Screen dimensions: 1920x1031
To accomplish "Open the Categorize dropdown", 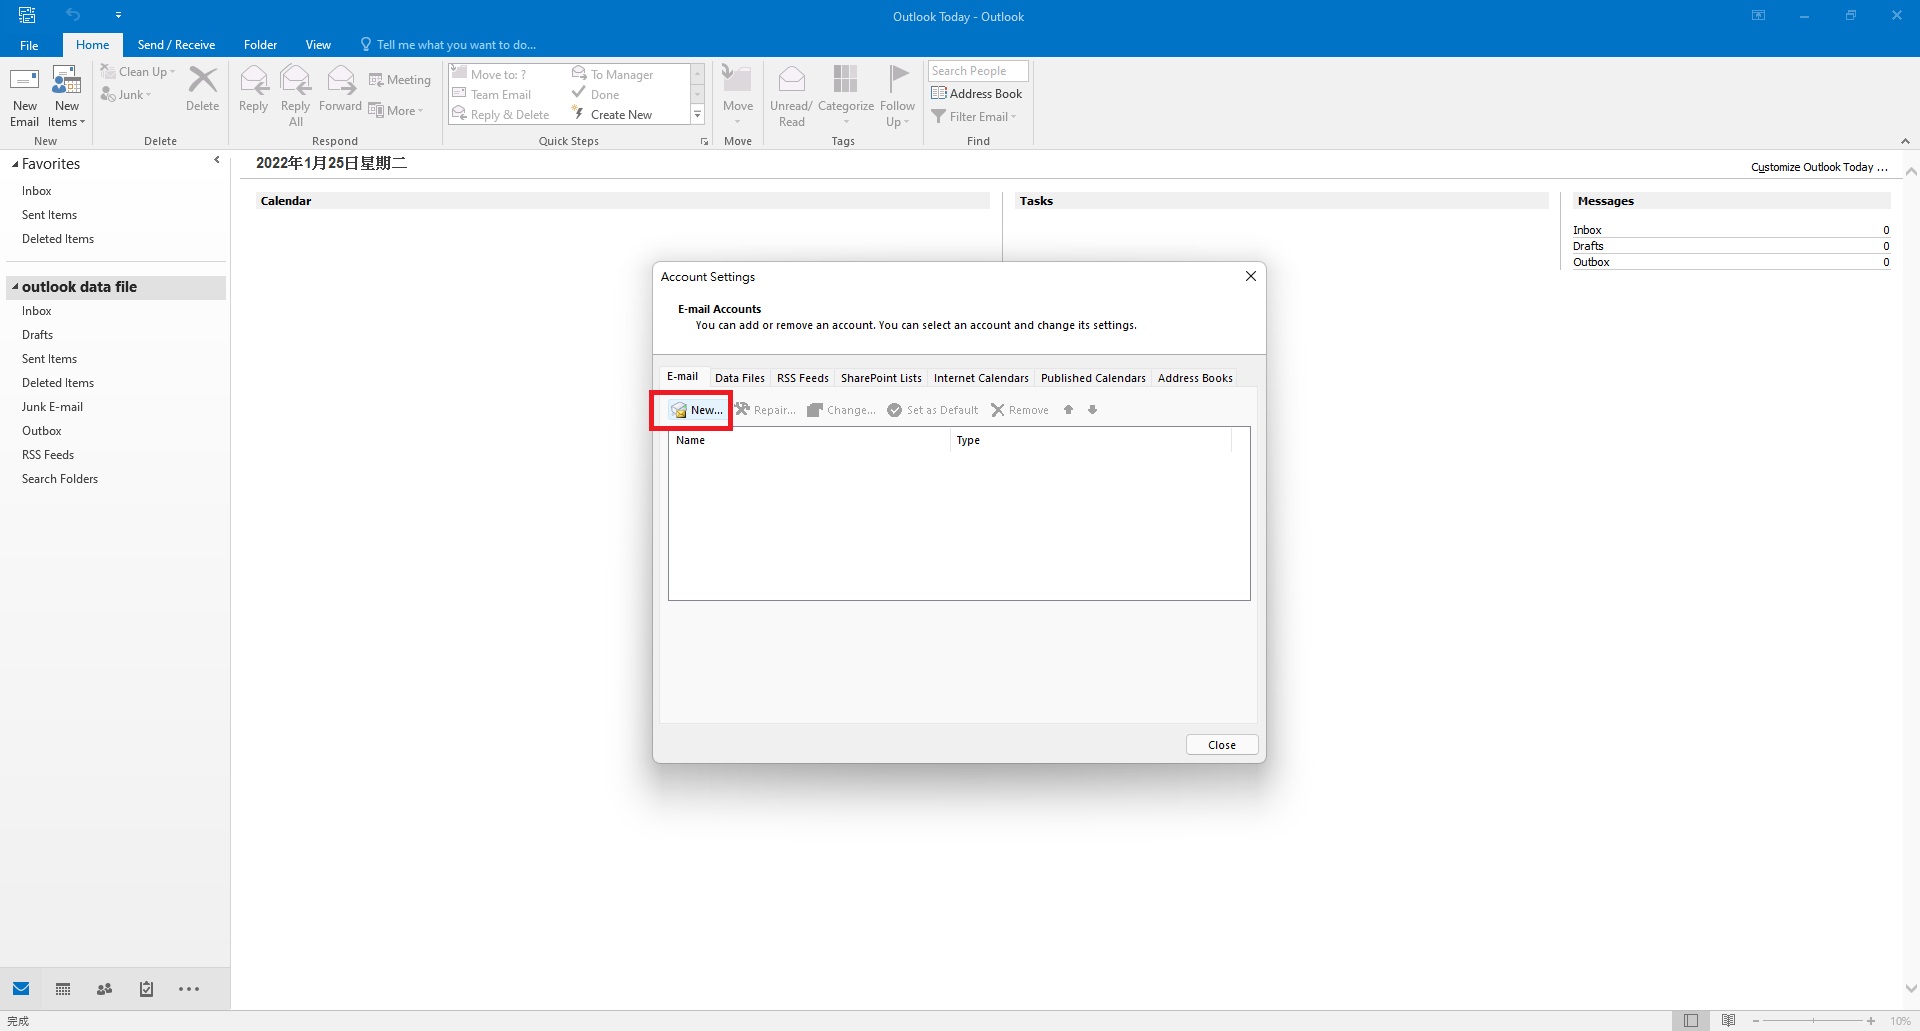I will click(x=846, y=96).
